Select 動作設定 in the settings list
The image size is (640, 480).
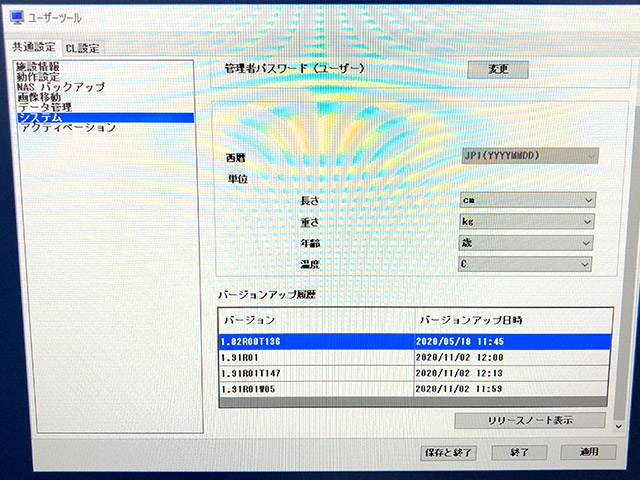click(x=38, y=77)
